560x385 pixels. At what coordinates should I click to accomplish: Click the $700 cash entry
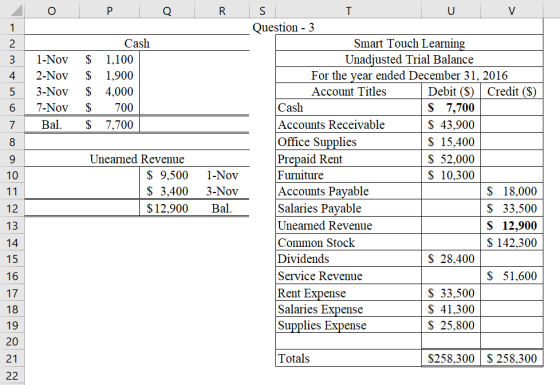(109, 108)
